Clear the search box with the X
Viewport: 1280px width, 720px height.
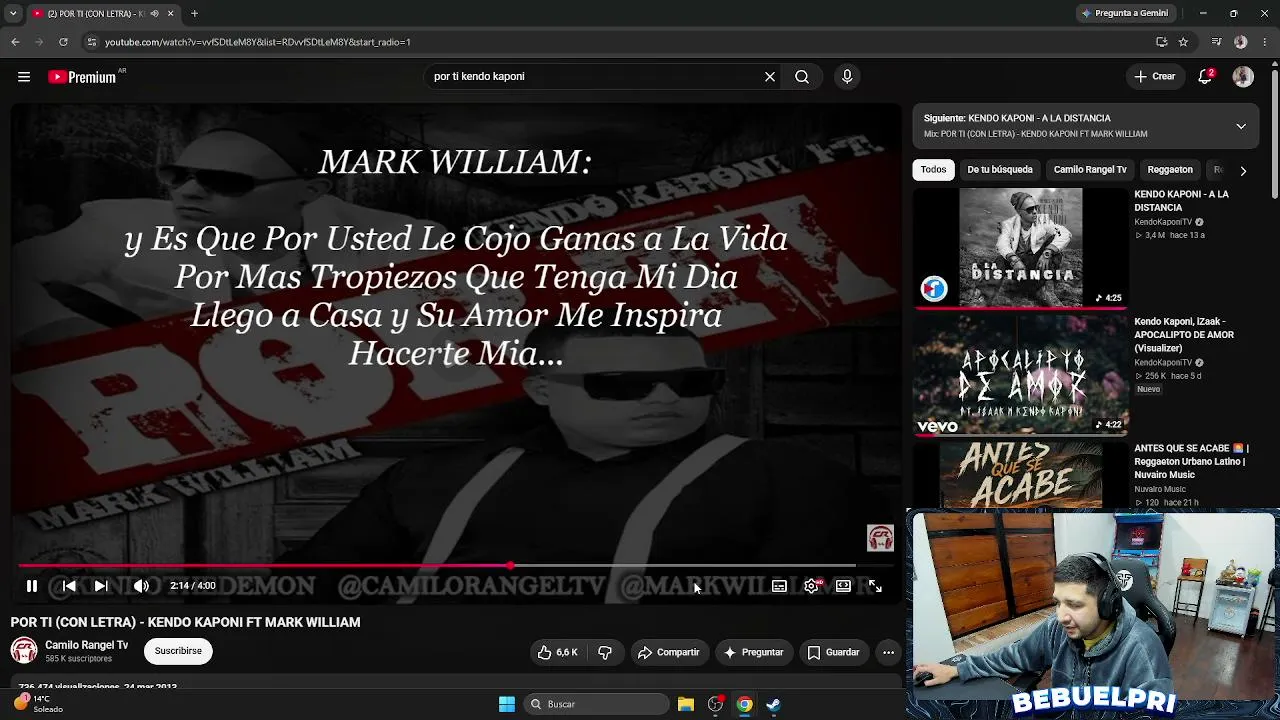(770, 76)
